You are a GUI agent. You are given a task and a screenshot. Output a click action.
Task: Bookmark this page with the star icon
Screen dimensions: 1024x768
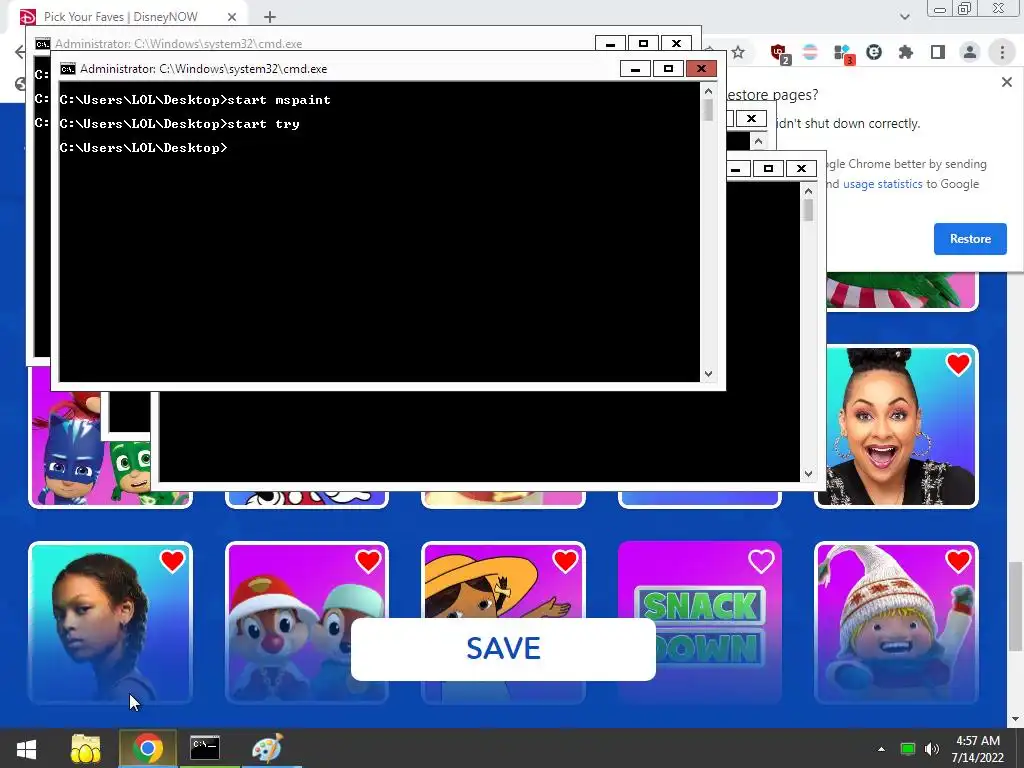click(x=738, y=52)
